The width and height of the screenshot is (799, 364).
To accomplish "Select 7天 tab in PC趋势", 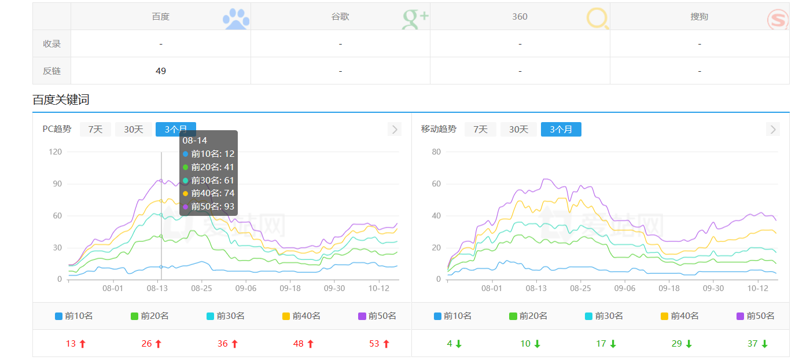I will pos(95,129).
